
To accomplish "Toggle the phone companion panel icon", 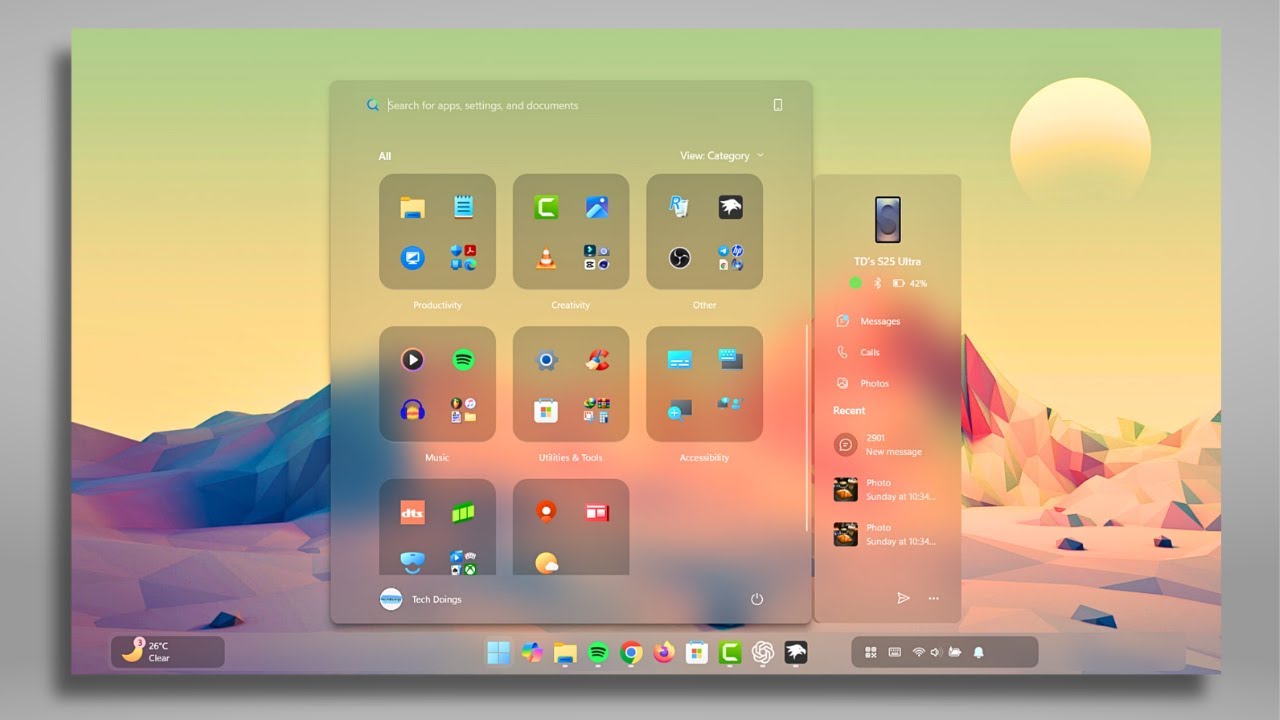I will click(x=778, y=105).
